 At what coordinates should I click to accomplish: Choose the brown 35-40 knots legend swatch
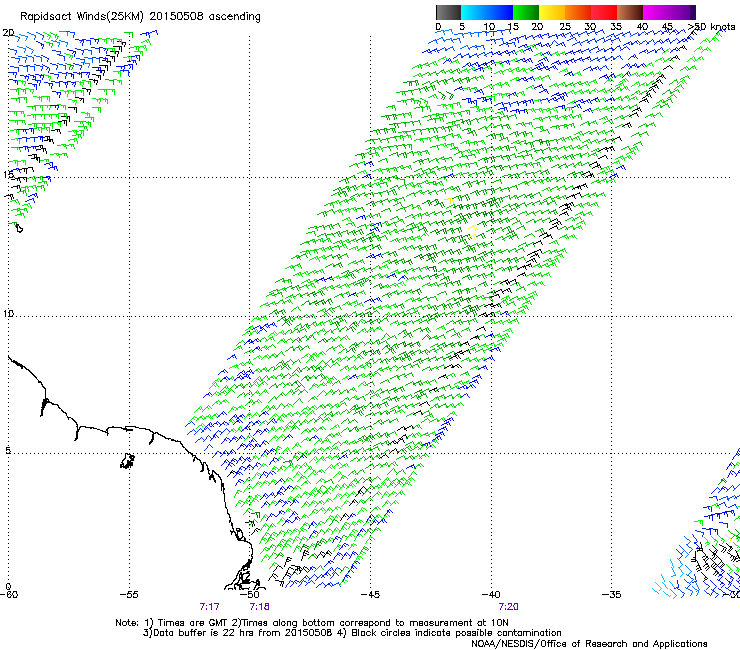[x=630, y=12]
